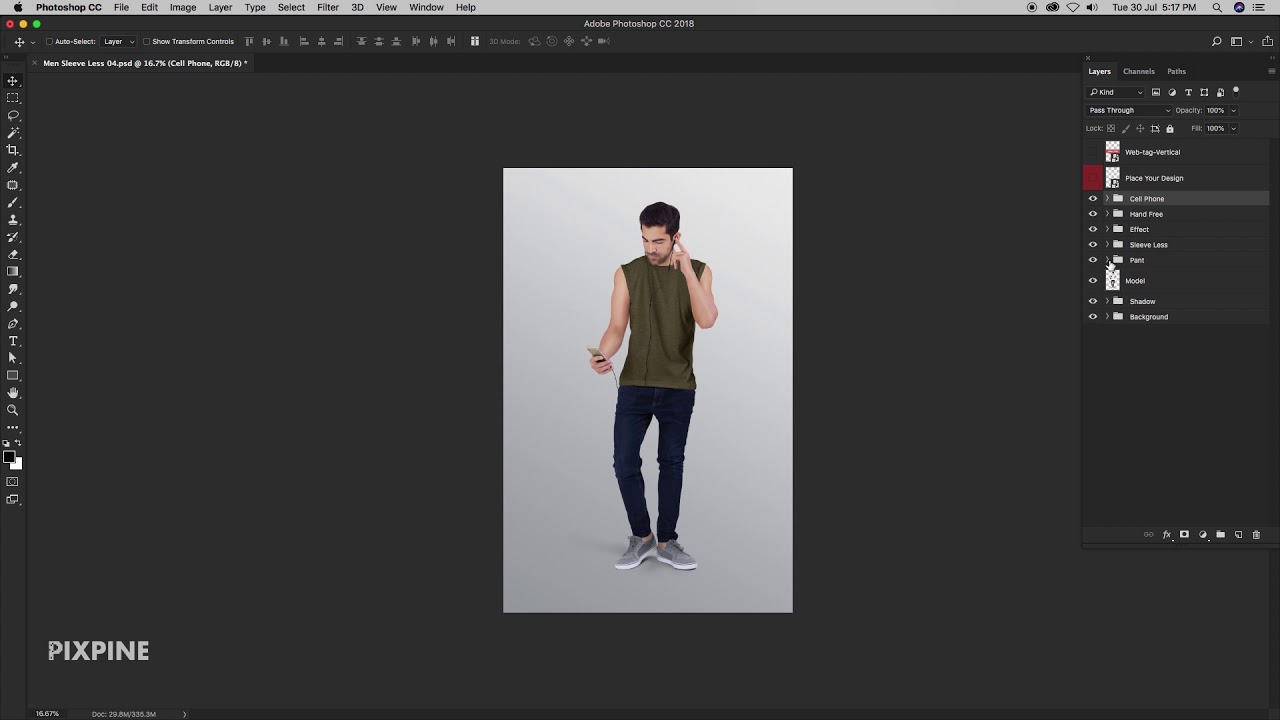Click the Change Screen Mode icon
Image resolution: width=1280 pixels, height=720 pixels.
[x=13, y=499]
